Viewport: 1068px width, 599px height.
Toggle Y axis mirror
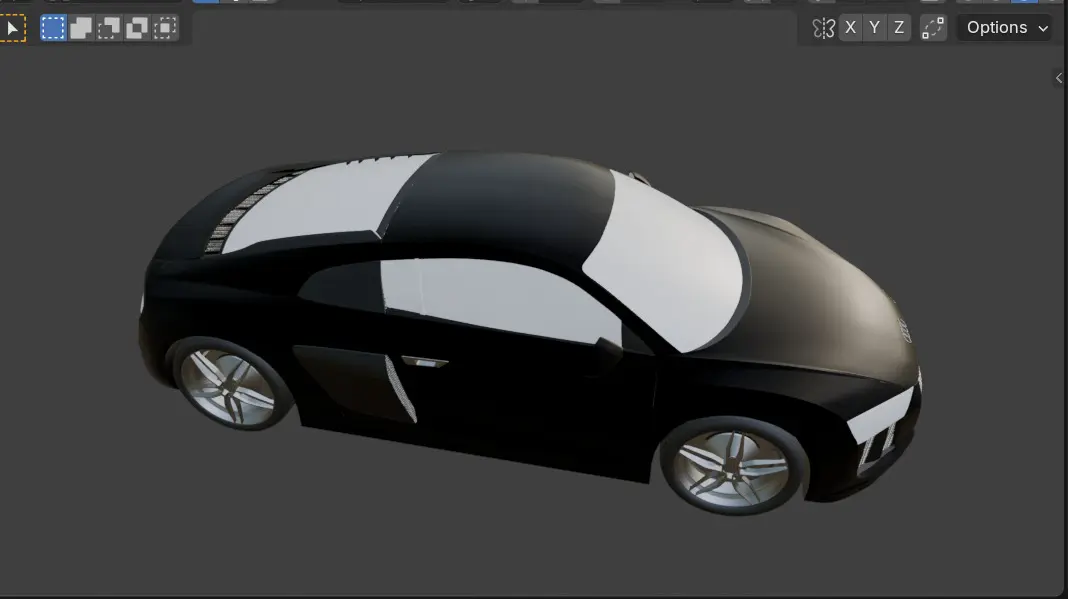pos(875,28)
